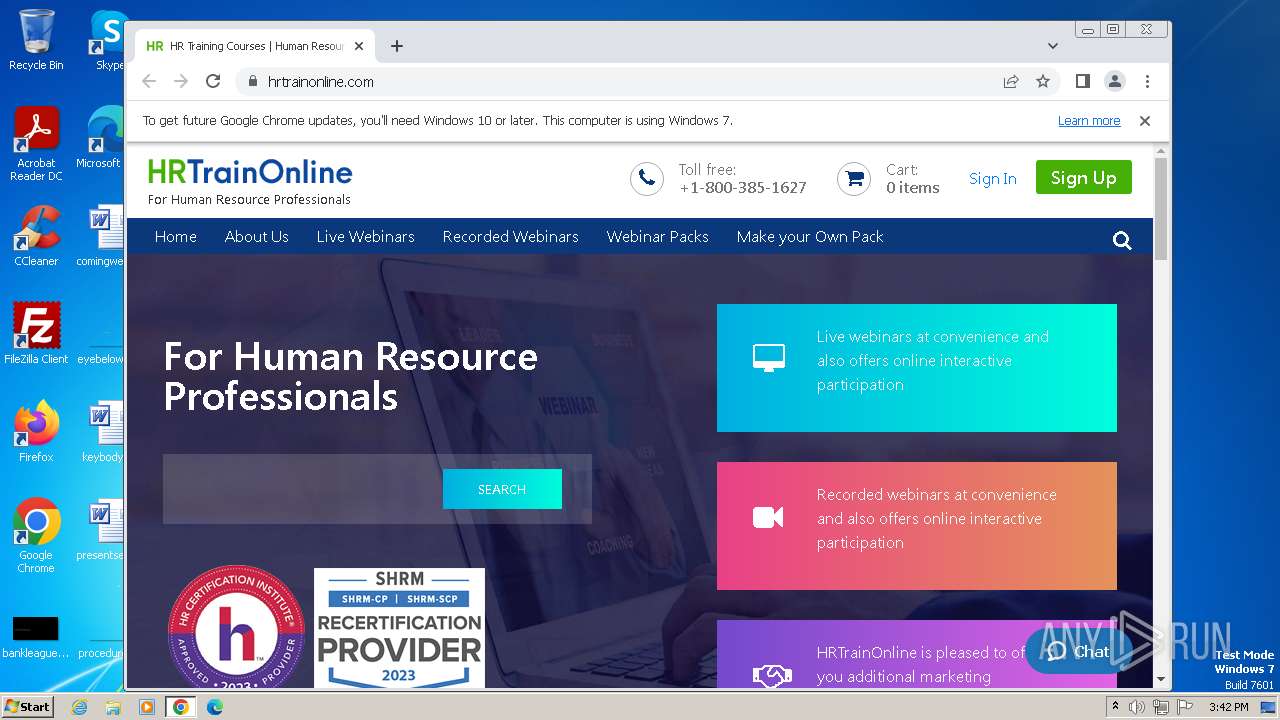Click the site search magnifier icon
Screen dimensions: 1280x720
coord(1122,240)
